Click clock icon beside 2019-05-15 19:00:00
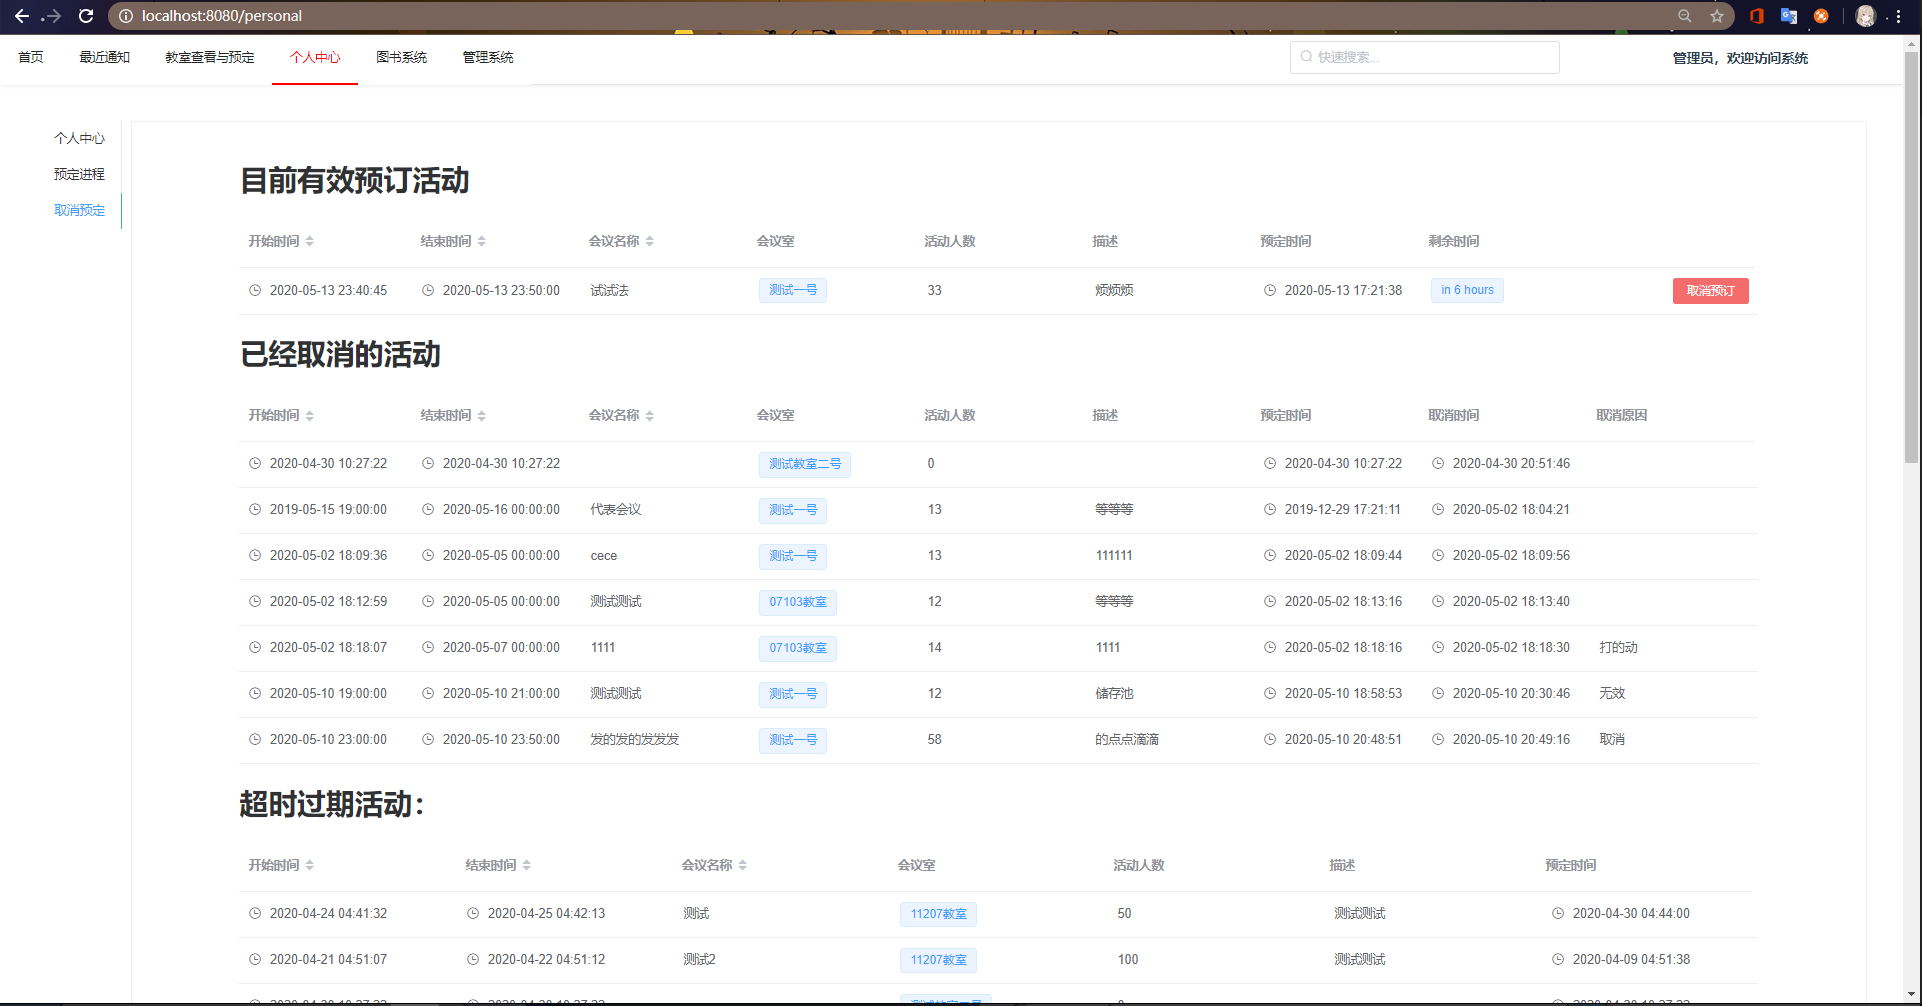Image resolution: width=1922 pixels, height=1006 pixels. (255, 510)
